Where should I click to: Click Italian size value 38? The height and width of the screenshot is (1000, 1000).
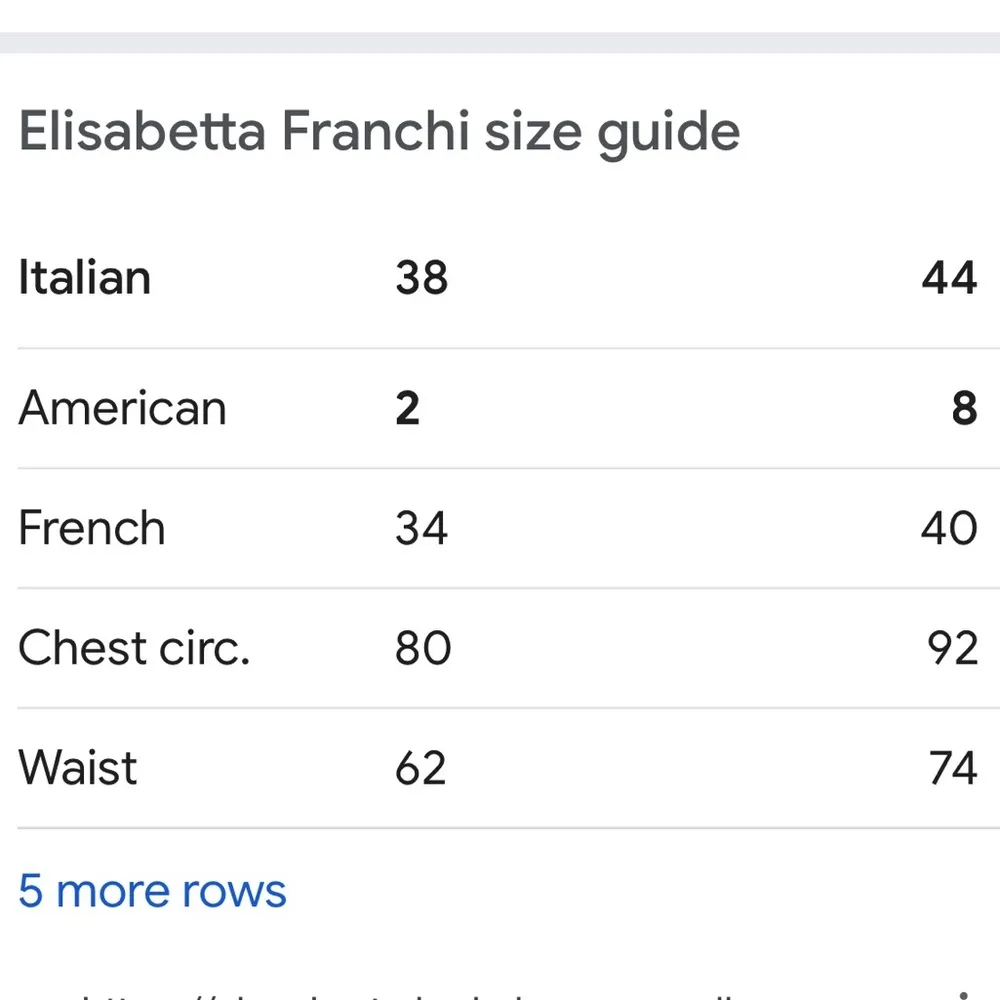click(x=421, y=277)
